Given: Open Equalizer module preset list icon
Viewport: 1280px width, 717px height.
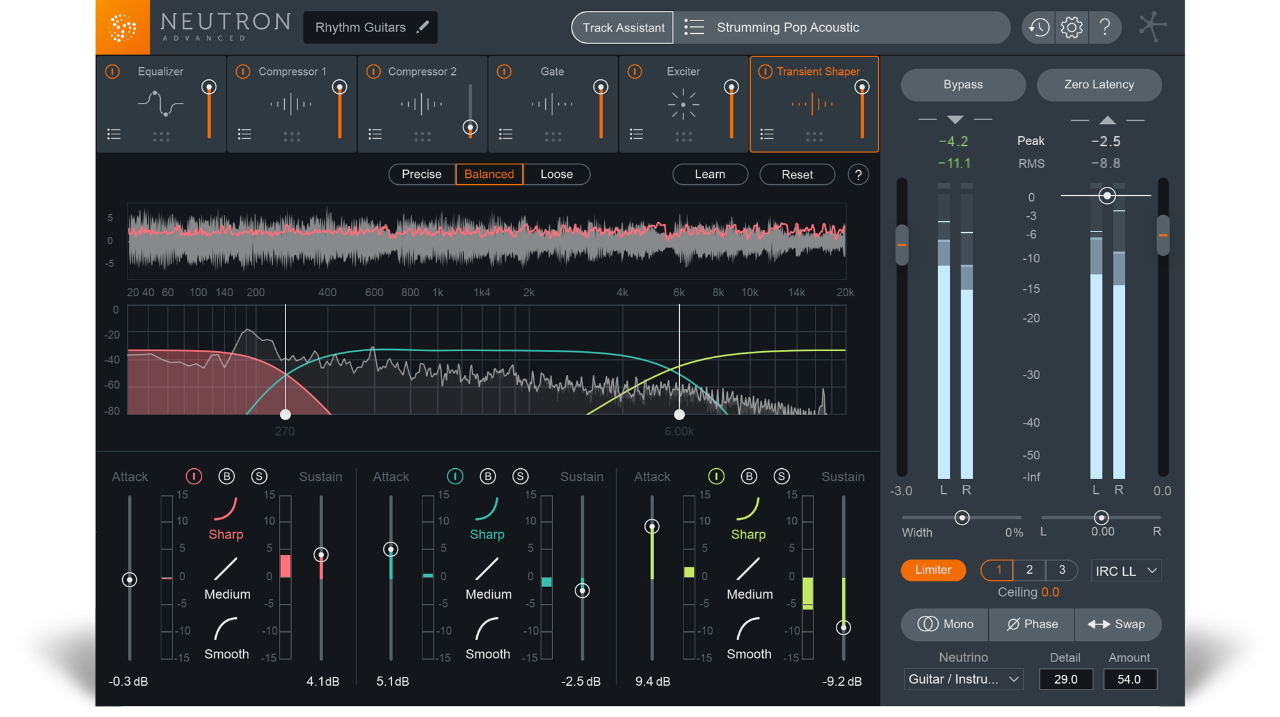Looking at the screenshot, I should pos(114,134).
